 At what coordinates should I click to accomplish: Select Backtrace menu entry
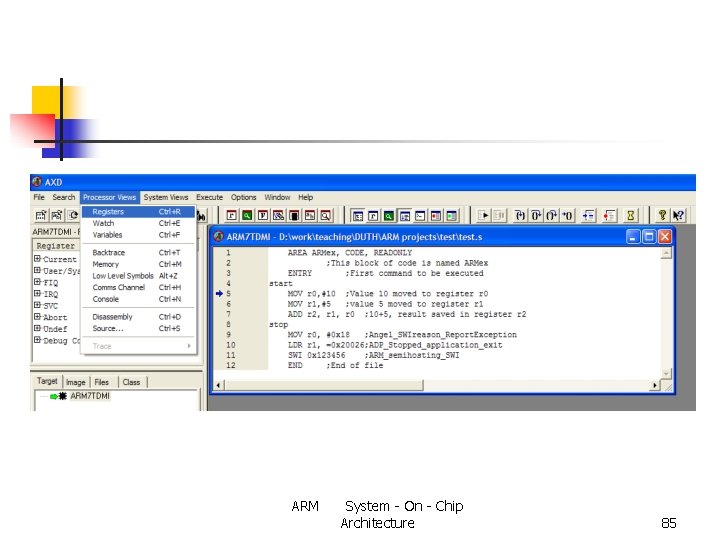pos(138,253)
